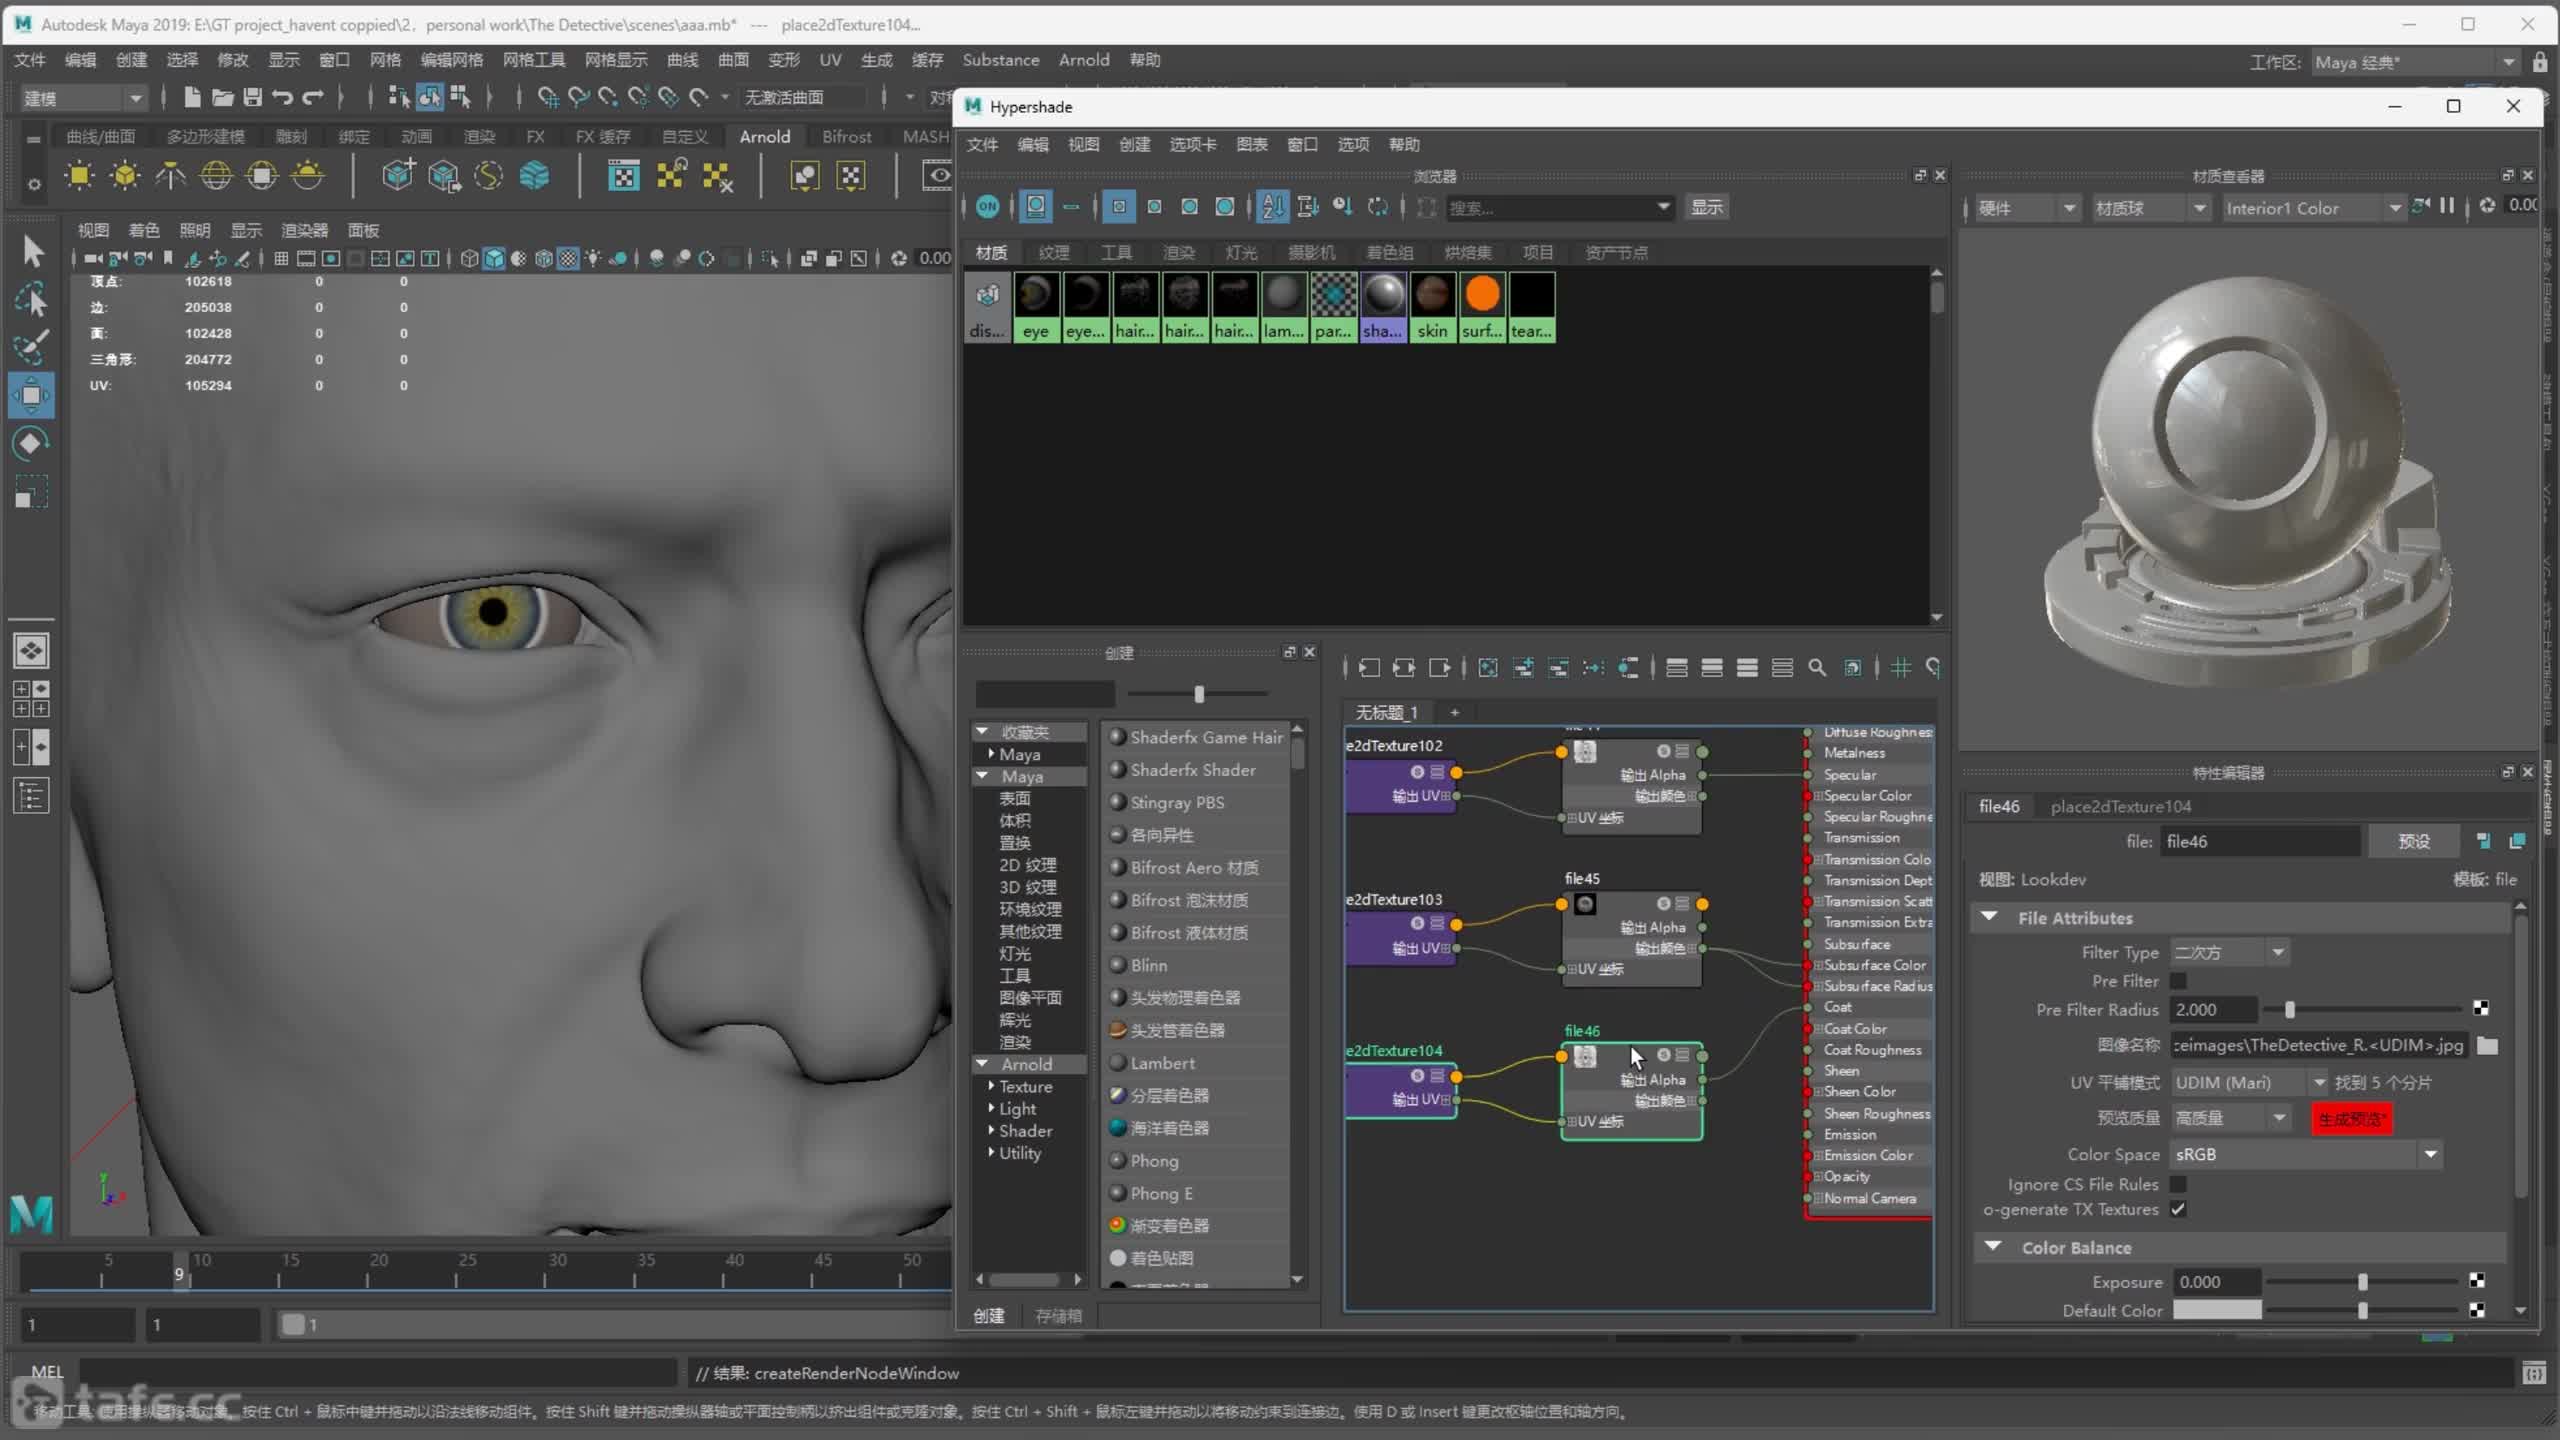Create a Blinn material

(1149, 965)
